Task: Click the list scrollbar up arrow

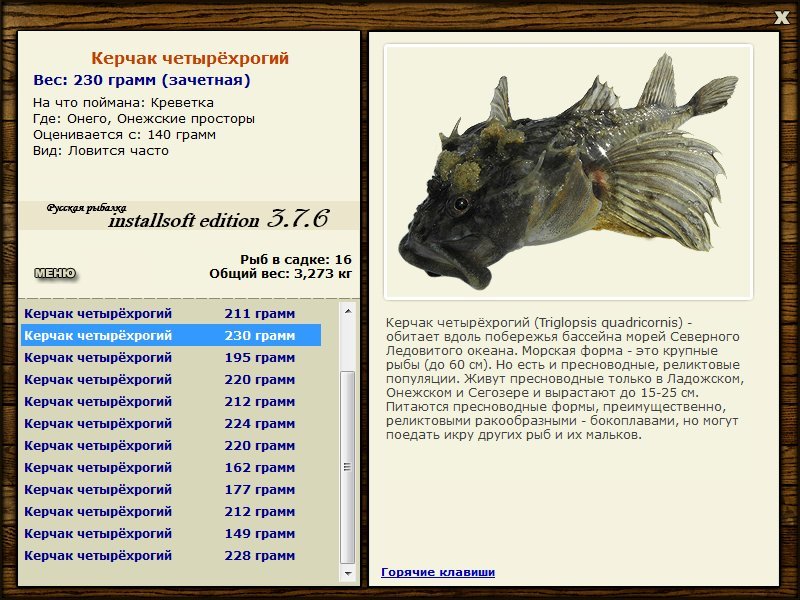Action: point(348,311)
